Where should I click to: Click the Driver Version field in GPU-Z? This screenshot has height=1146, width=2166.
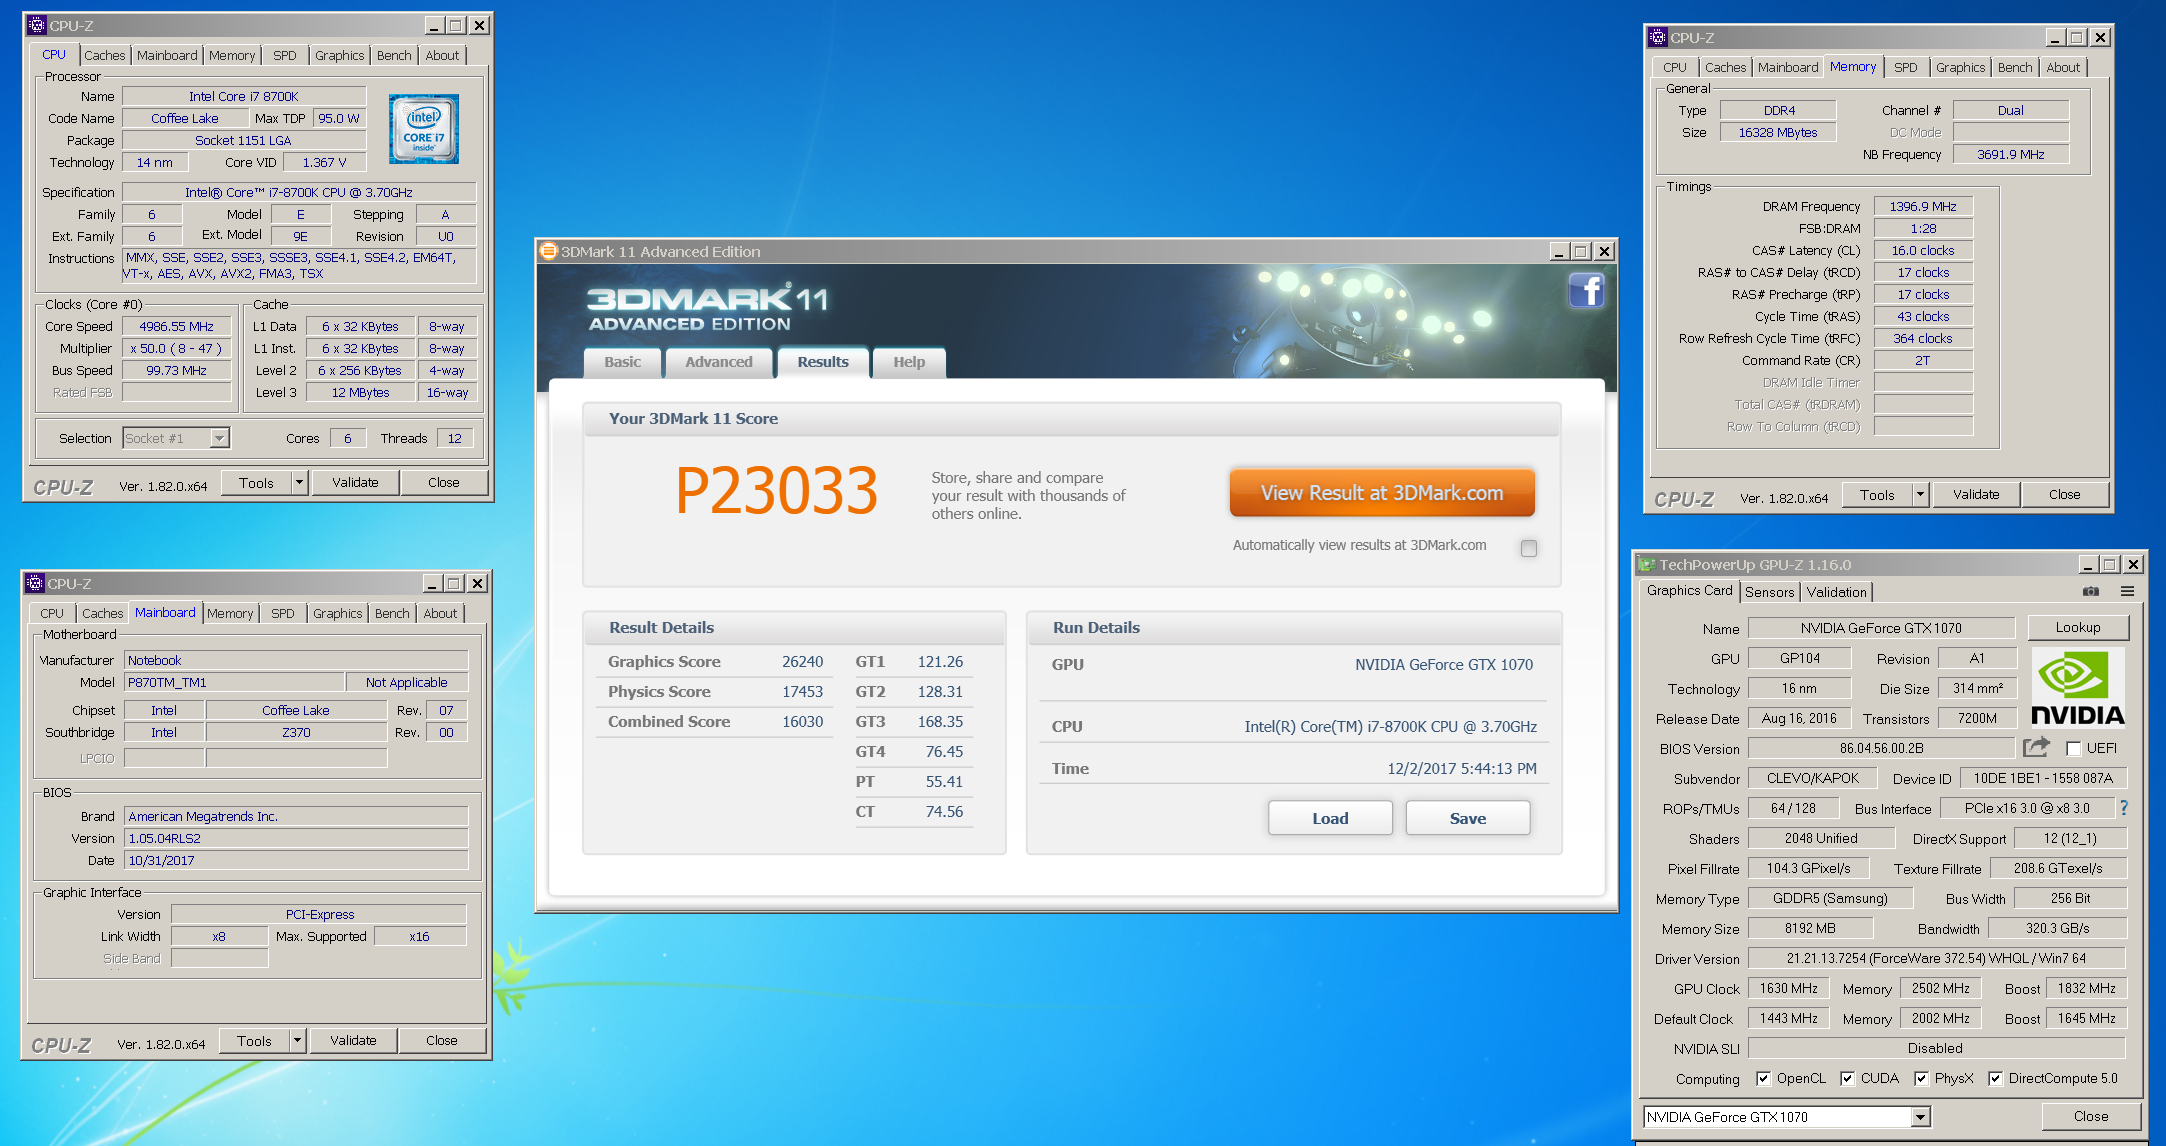1936,958
